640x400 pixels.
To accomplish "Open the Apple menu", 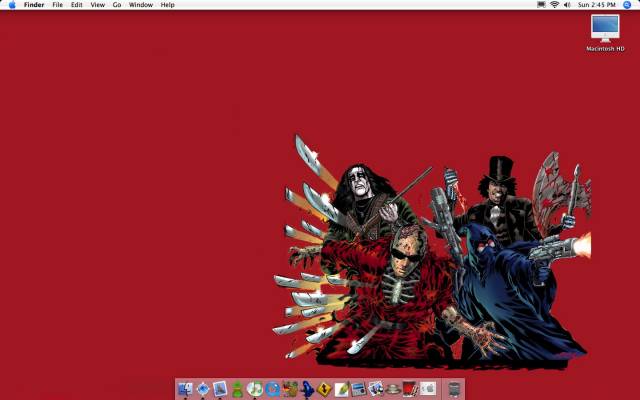I will coord(12,5).
